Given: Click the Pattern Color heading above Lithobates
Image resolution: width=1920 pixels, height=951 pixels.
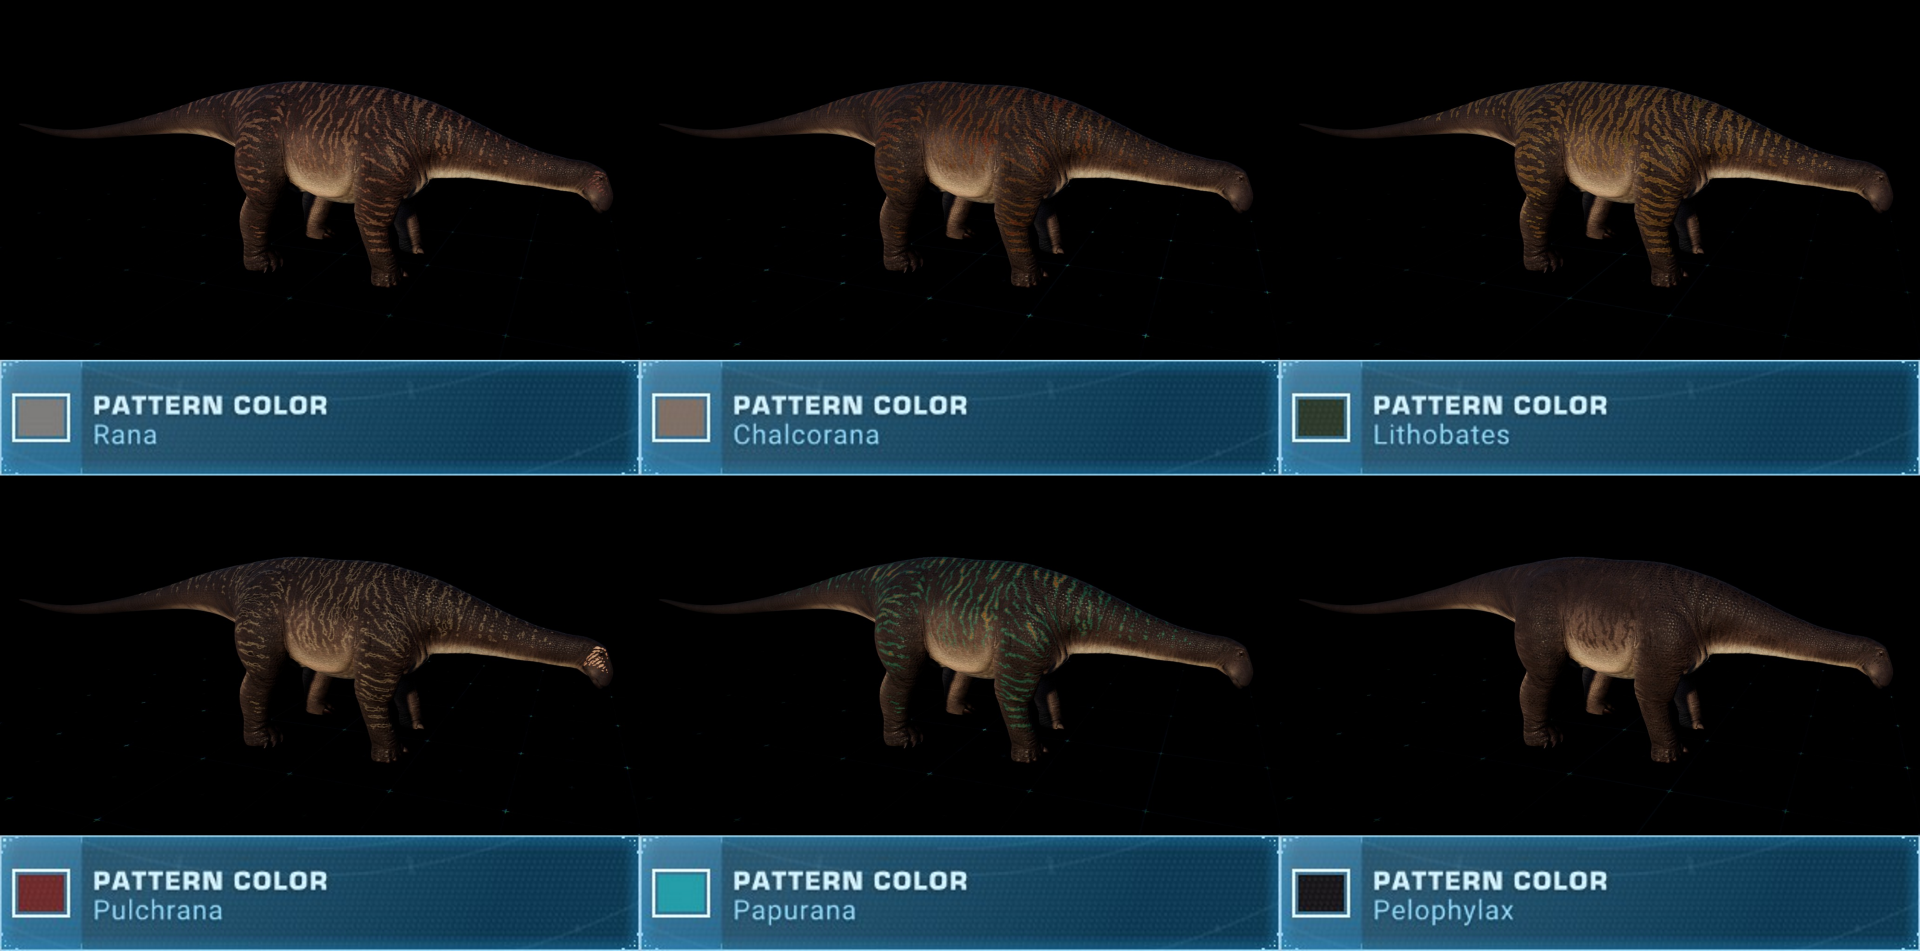Looking at the screenshot, I should (x=1490, y=405).
